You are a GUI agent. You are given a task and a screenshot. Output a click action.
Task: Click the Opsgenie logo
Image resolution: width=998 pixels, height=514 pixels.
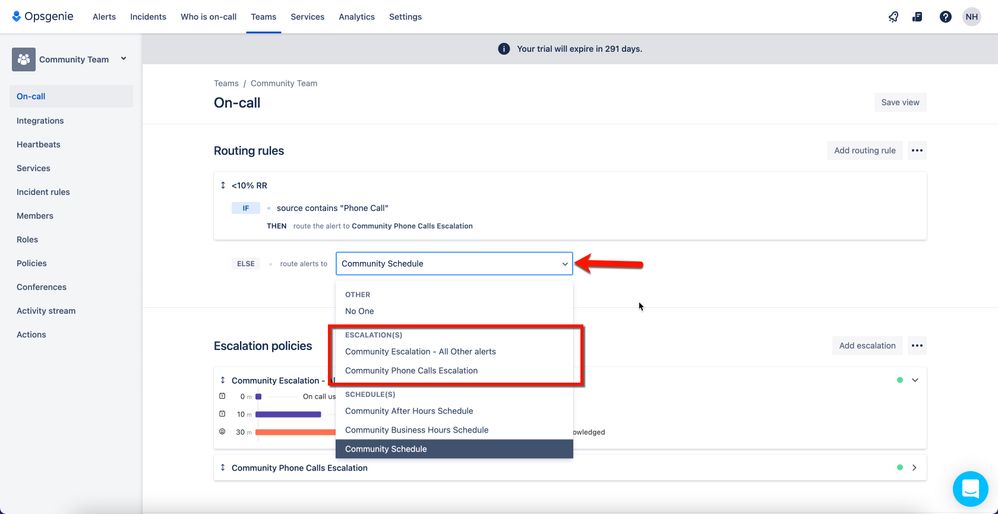[x=43, y=17]
